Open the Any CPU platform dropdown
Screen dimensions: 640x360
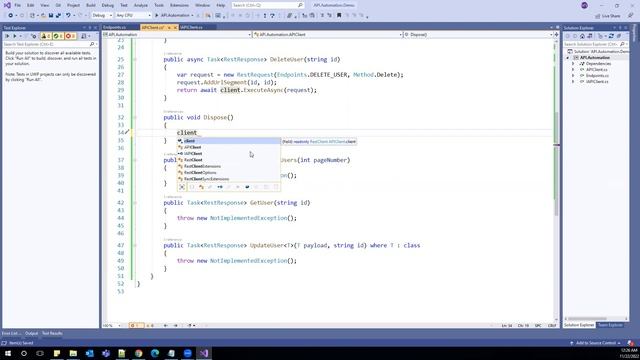click(x=133, y=16)
